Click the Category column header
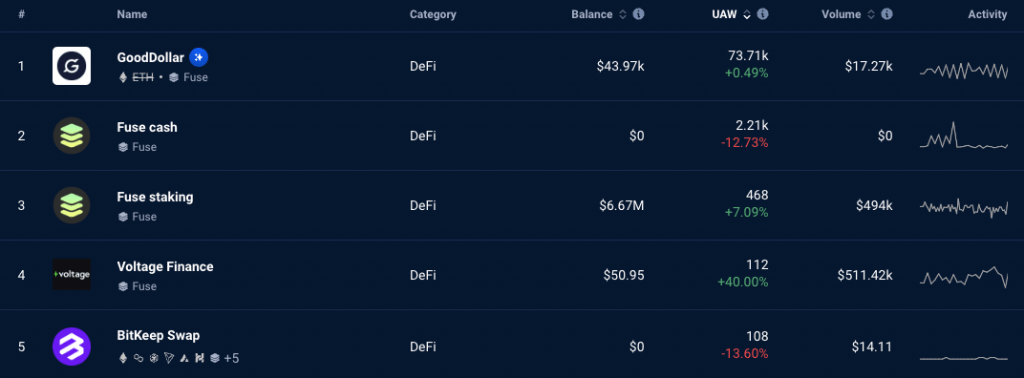Image resolution: width=1024 pixels, height=378 pixels. point(433,14)
